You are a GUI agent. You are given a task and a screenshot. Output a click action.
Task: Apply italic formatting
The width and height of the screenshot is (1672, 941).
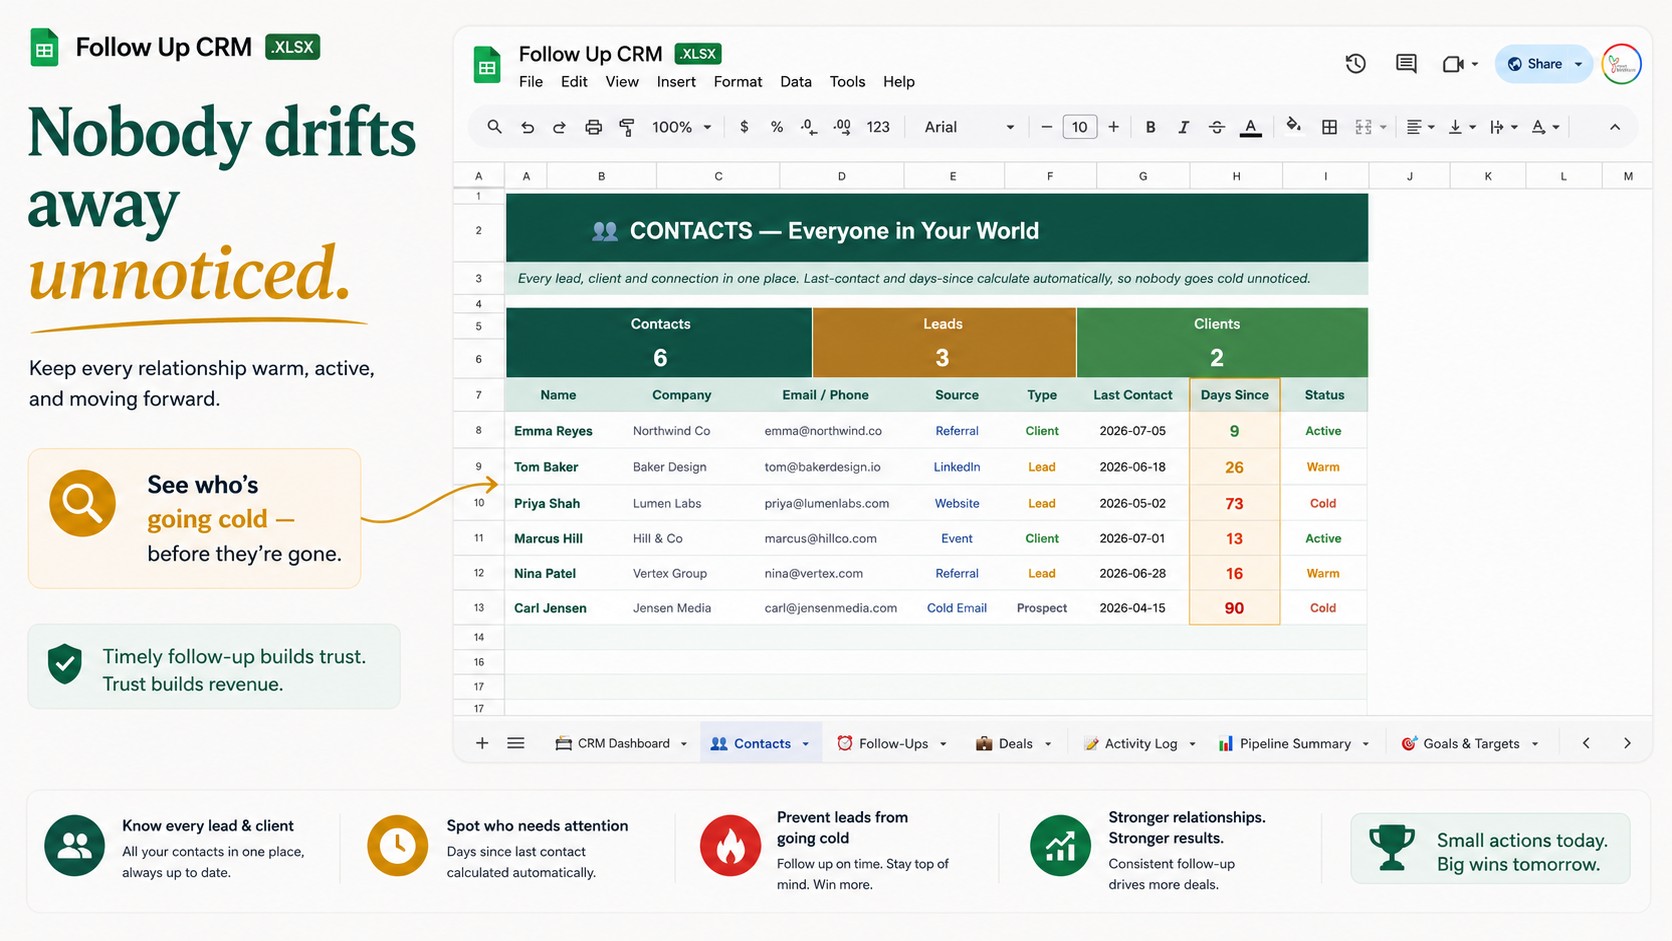pyautogui.click(x=1183, y=127)
